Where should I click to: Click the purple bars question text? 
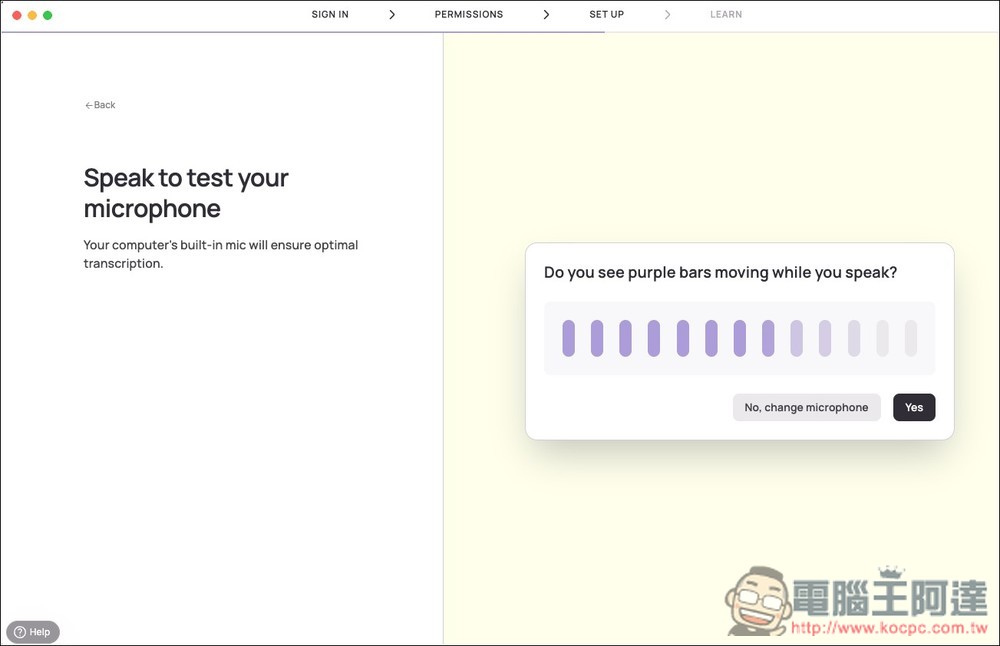pos(720,272)
